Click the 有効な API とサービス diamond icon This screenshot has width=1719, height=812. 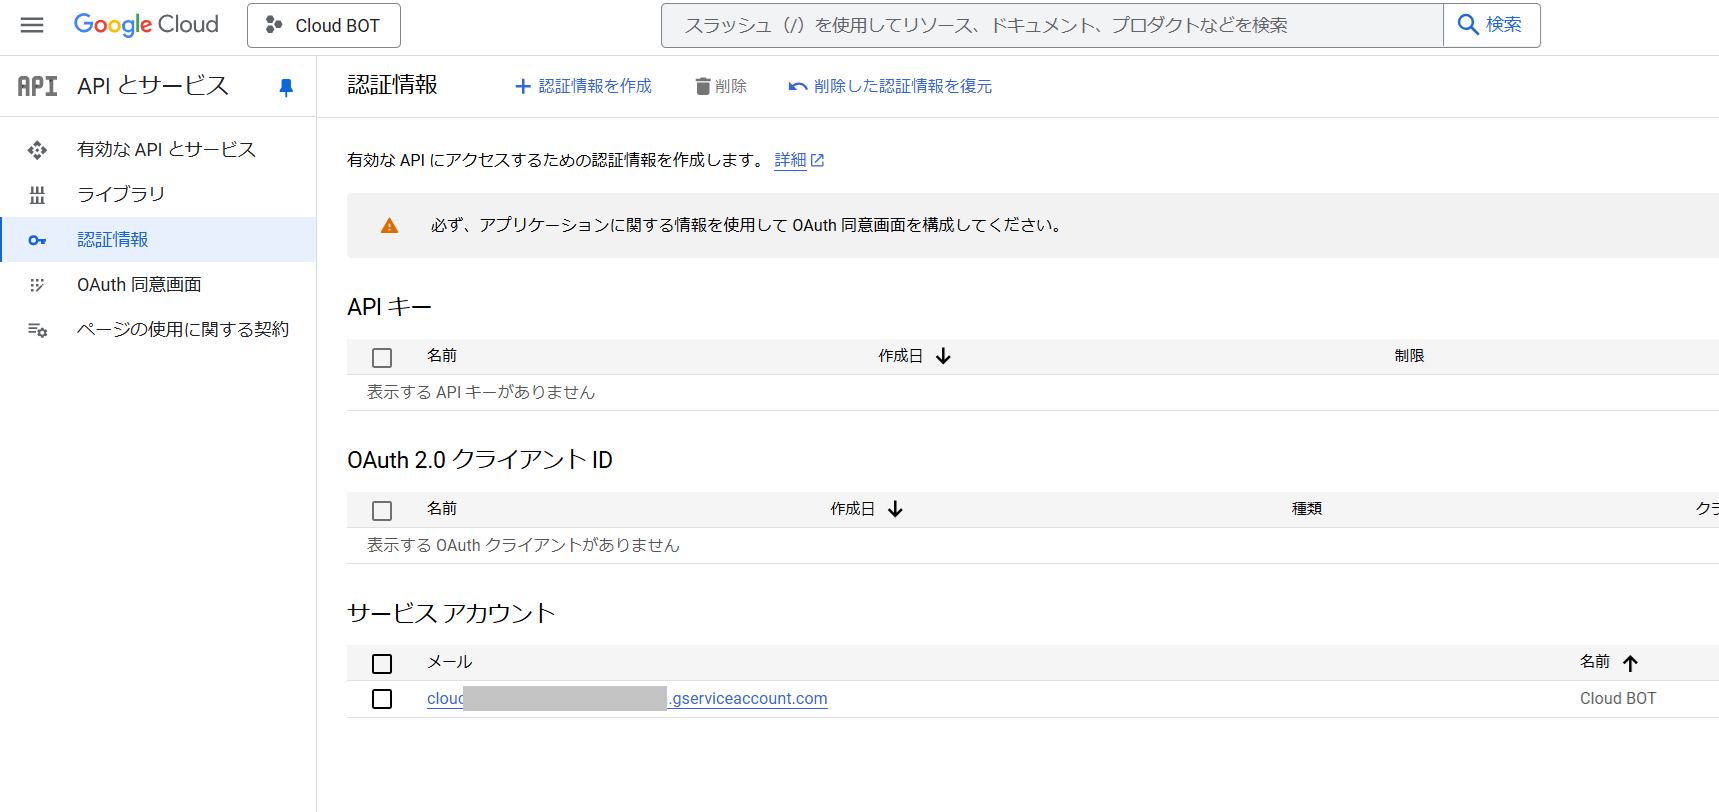pyautogui.click(x=37, y=150)
